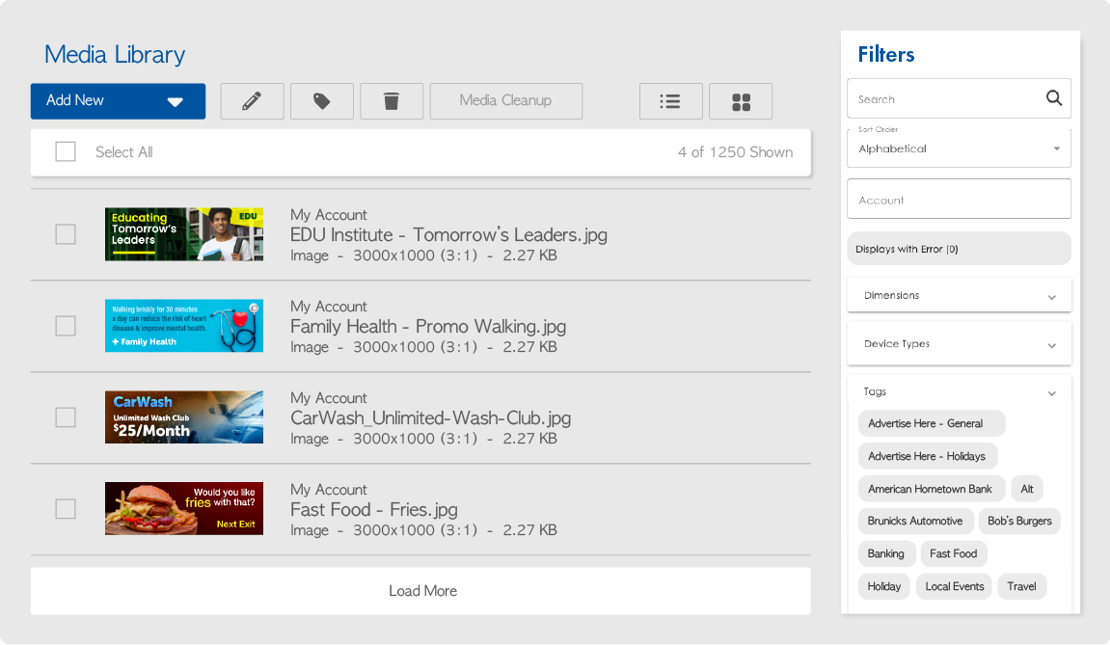
Task: Select the EDU Institute image checkbox
Action: pos(66,234)
